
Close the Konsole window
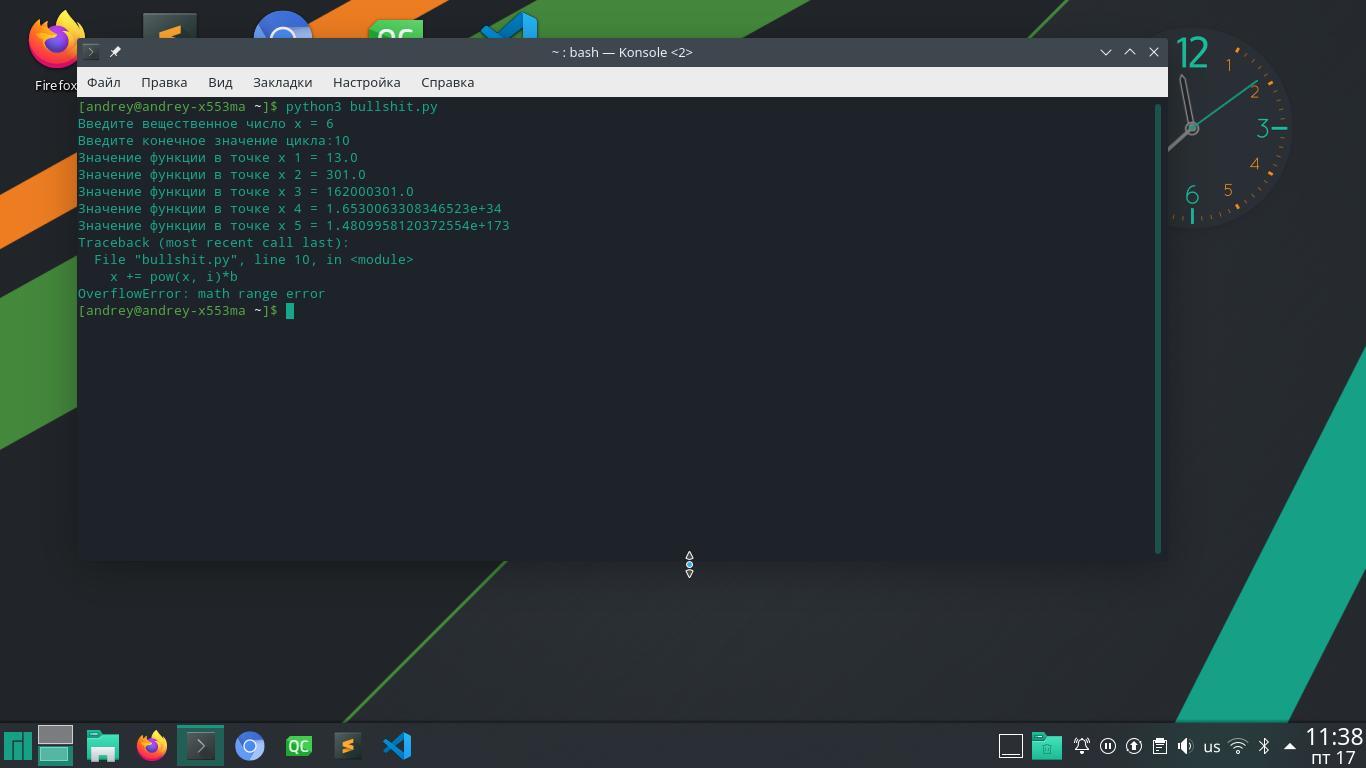[1154, 52]
